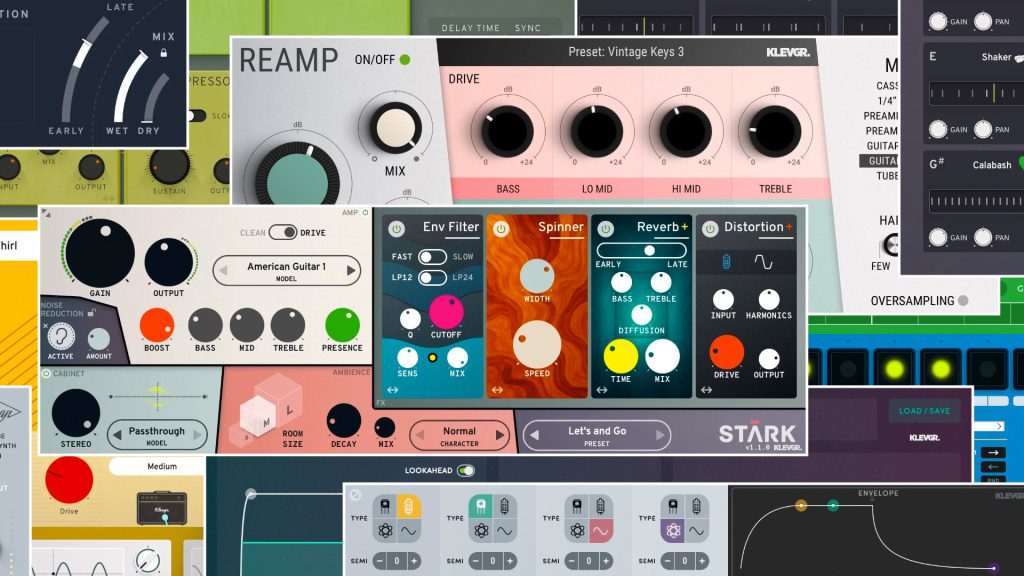Click the REAMP MIX knob
The height and width of the screenshot is (576, 1024).
(394, 127)
